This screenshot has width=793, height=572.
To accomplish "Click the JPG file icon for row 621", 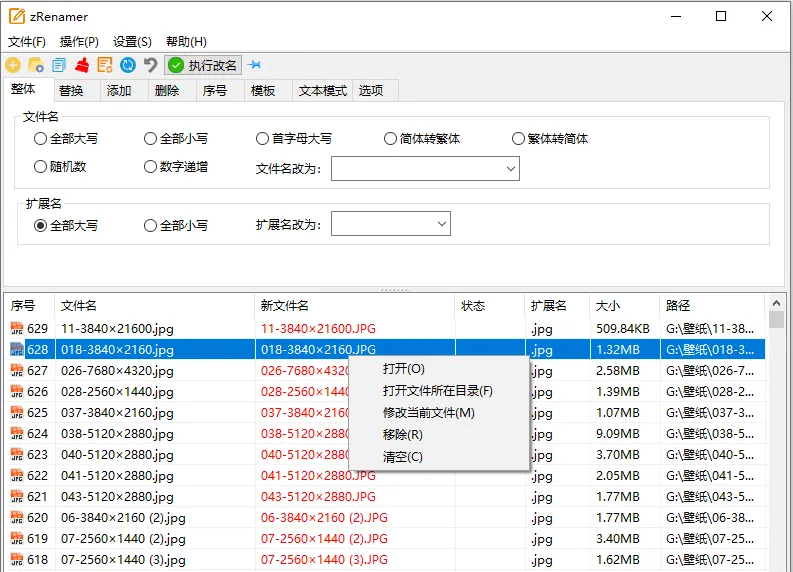I will [17, 497].
